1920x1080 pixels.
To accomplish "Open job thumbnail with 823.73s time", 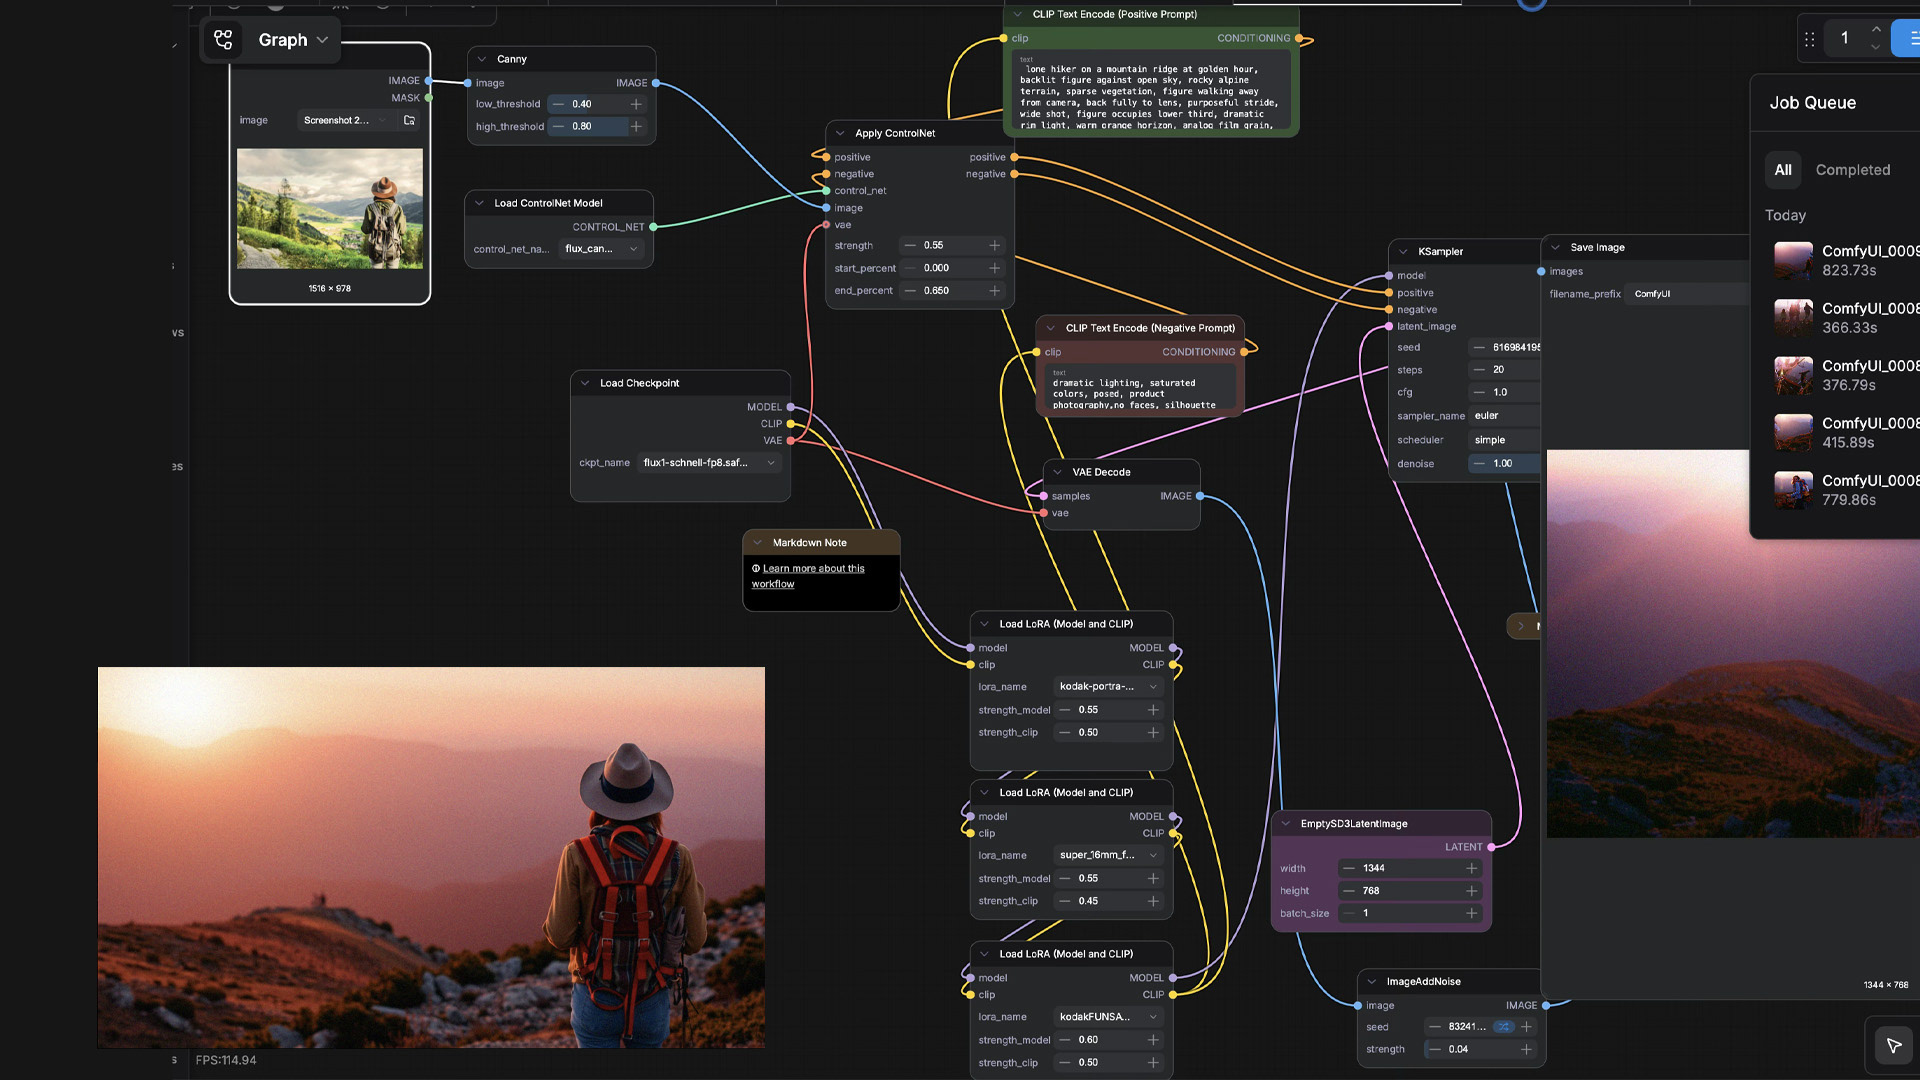I will coord(1794,261).
